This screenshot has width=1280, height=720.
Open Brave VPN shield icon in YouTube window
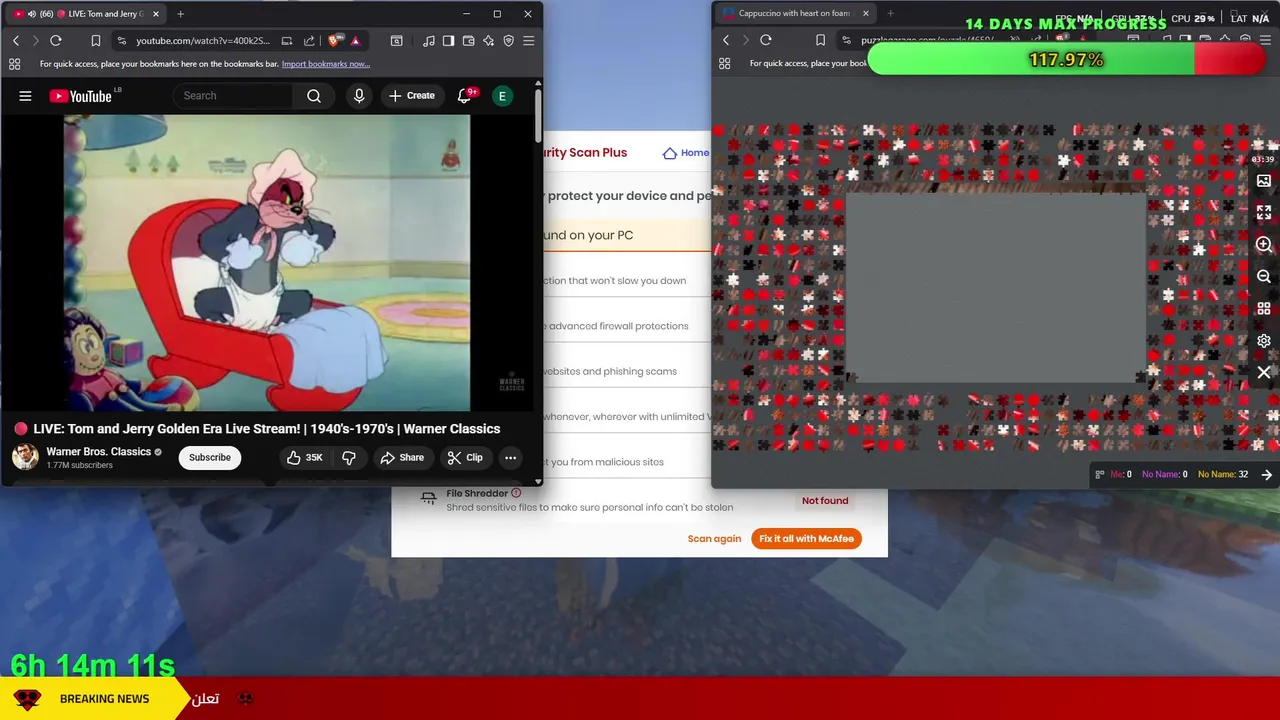coord(508,41)
